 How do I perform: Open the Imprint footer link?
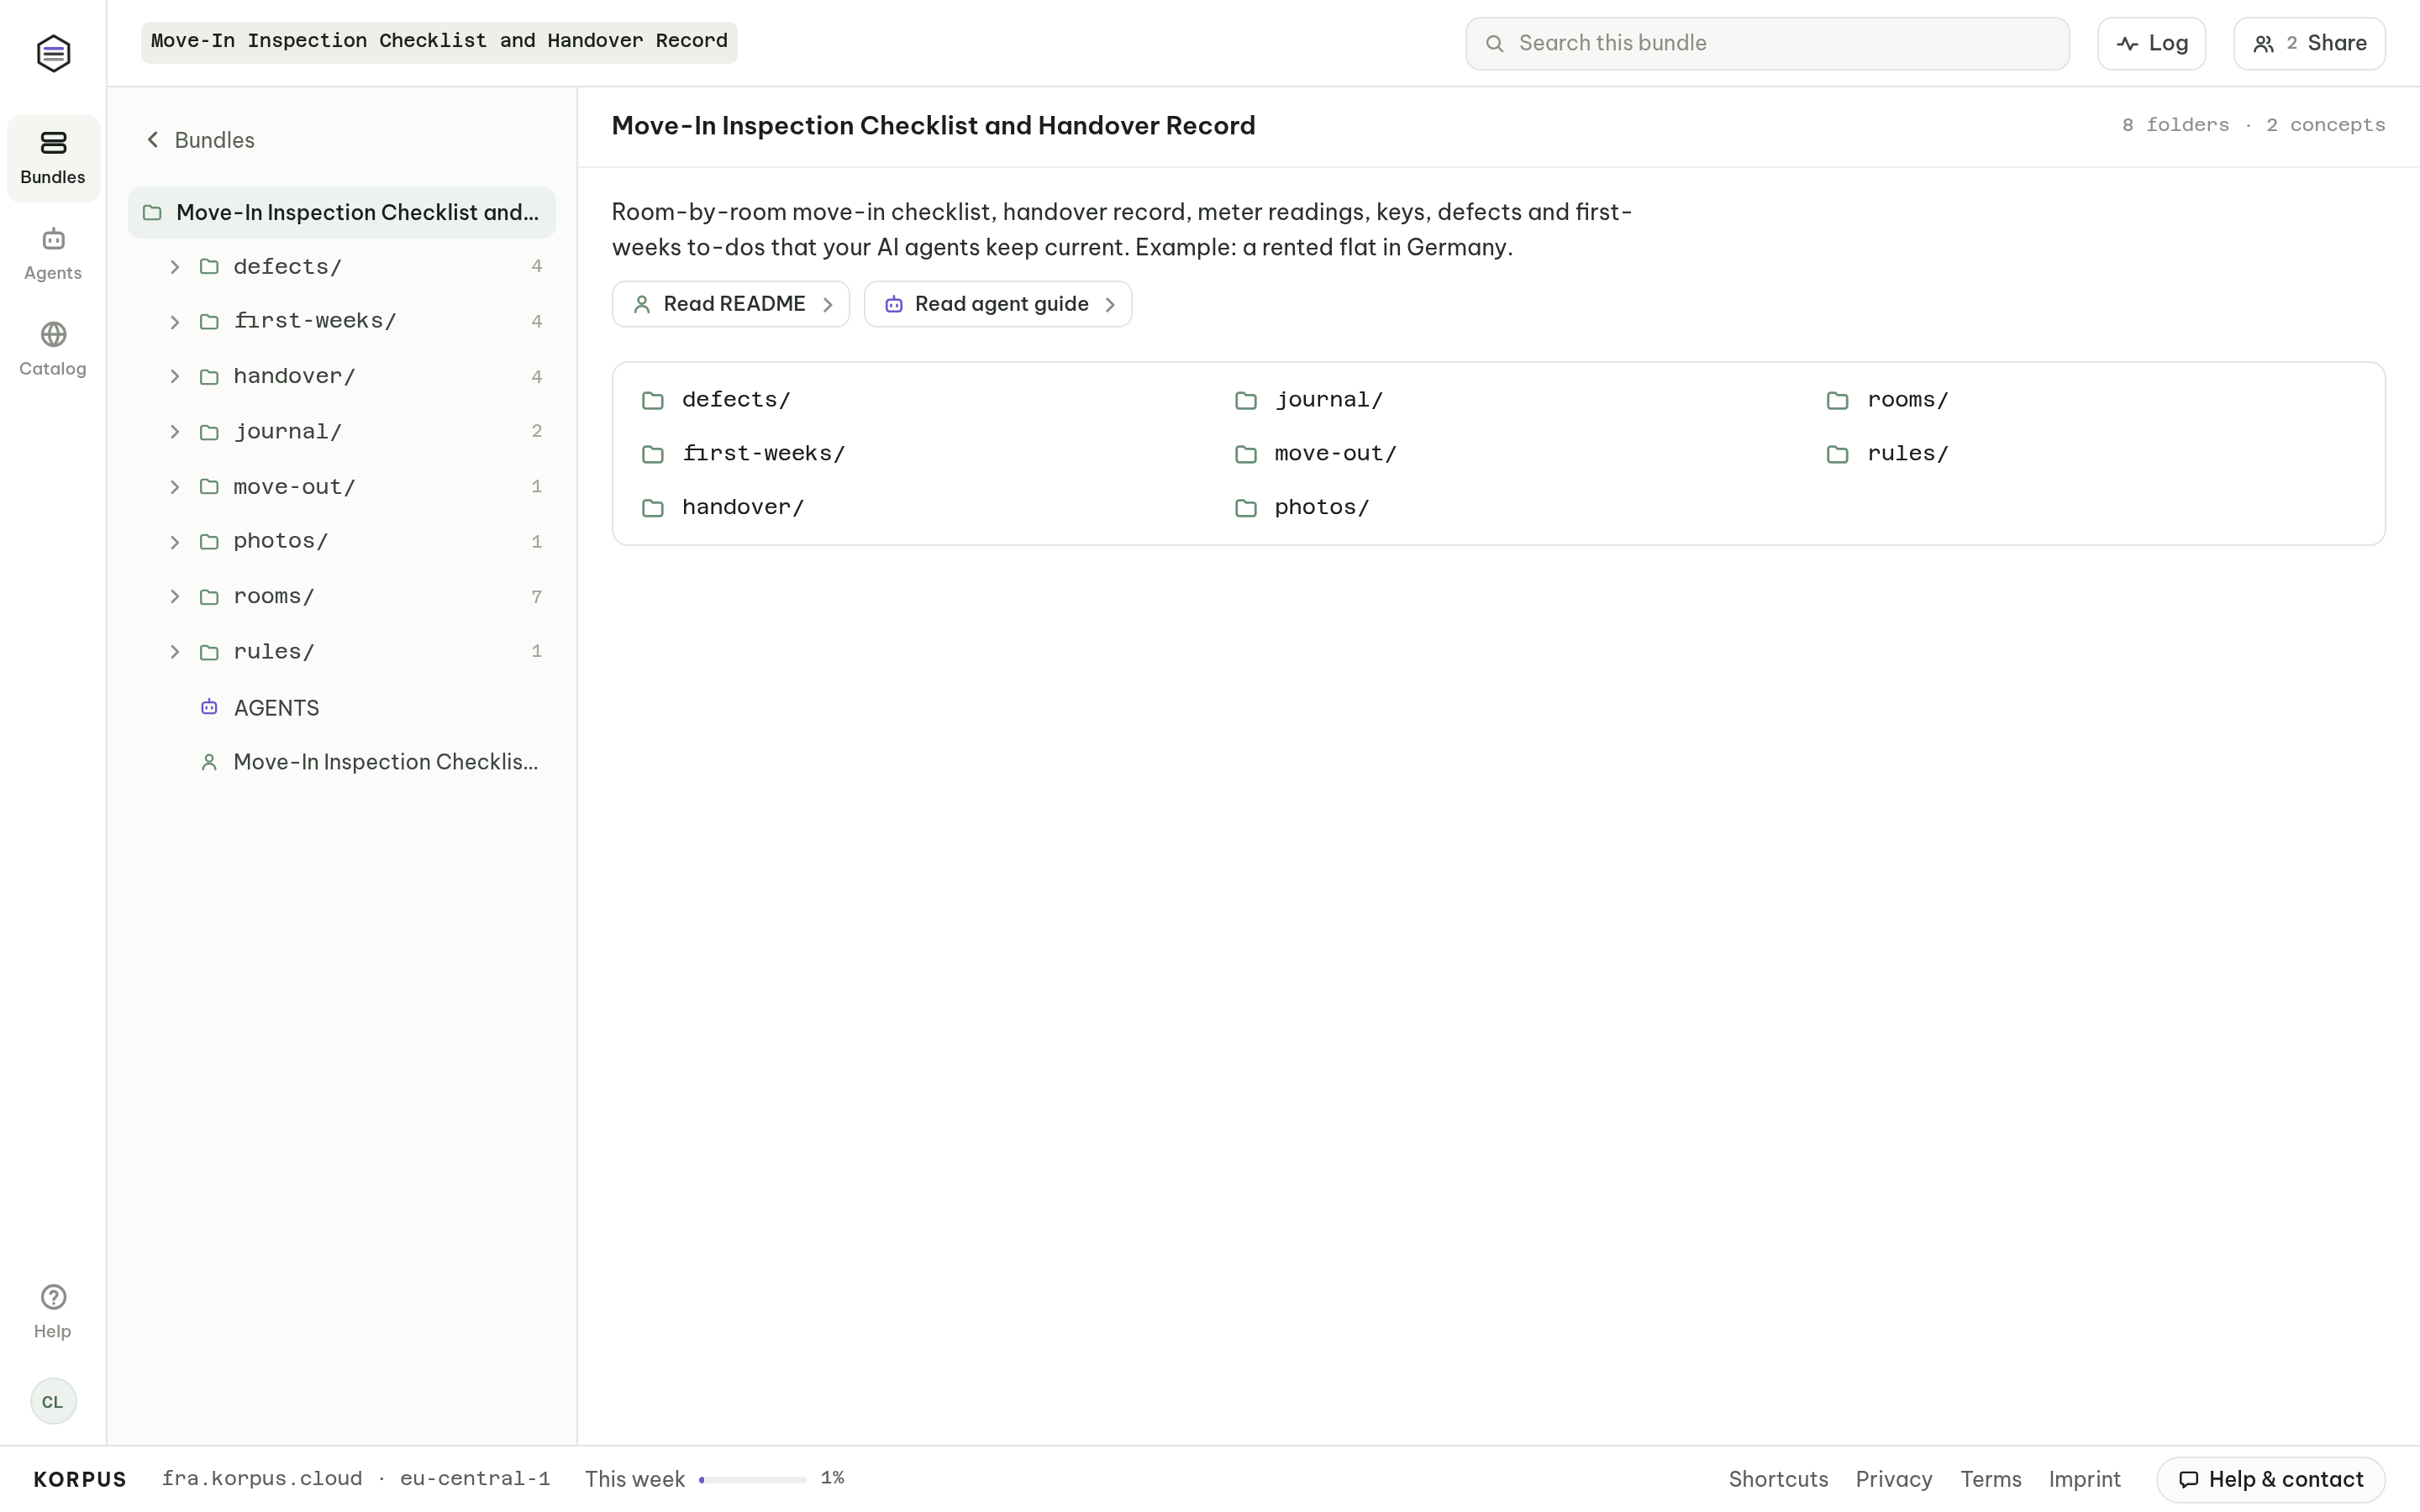pyautogui.click(x=2085, y=1479)
